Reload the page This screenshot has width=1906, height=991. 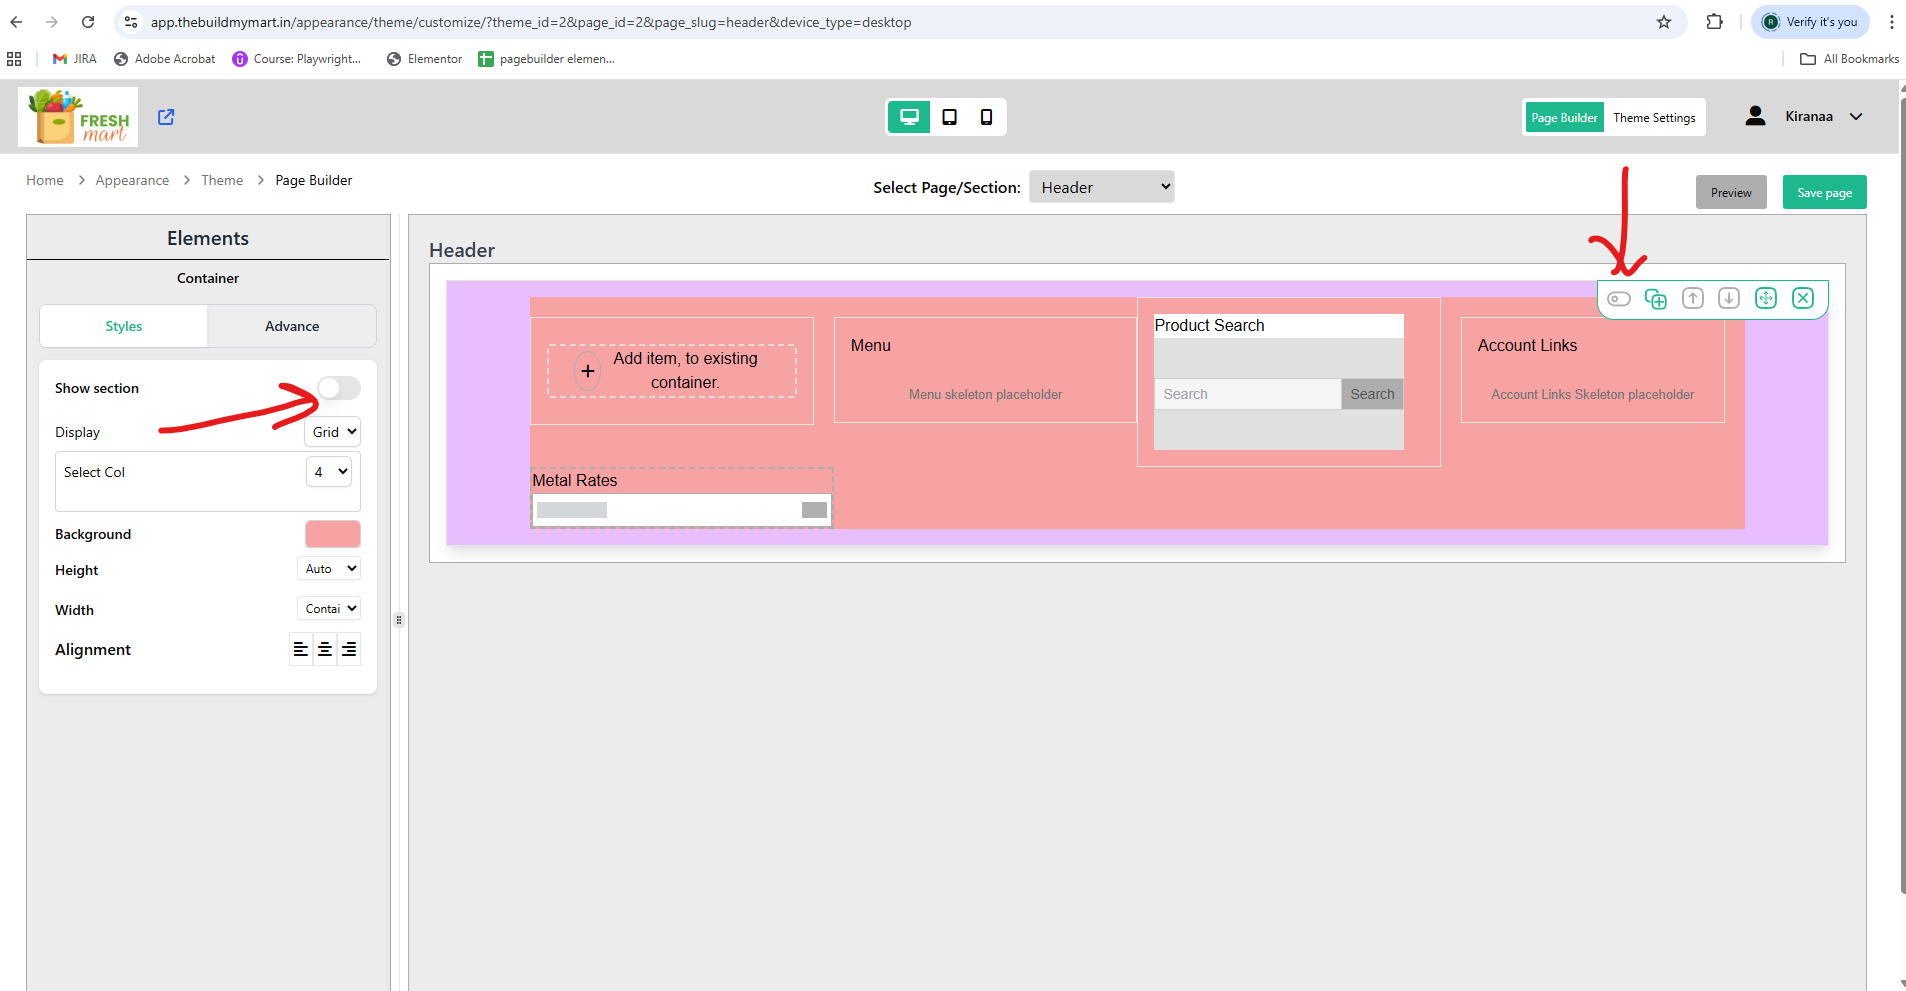tap(88, 22)
